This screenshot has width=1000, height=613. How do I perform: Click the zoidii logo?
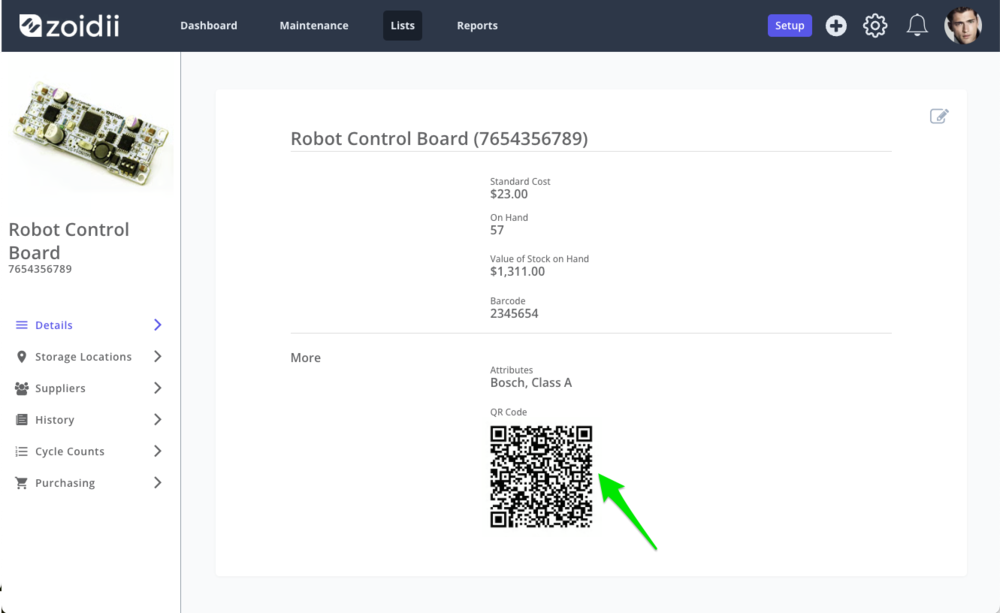coord(69,26)
